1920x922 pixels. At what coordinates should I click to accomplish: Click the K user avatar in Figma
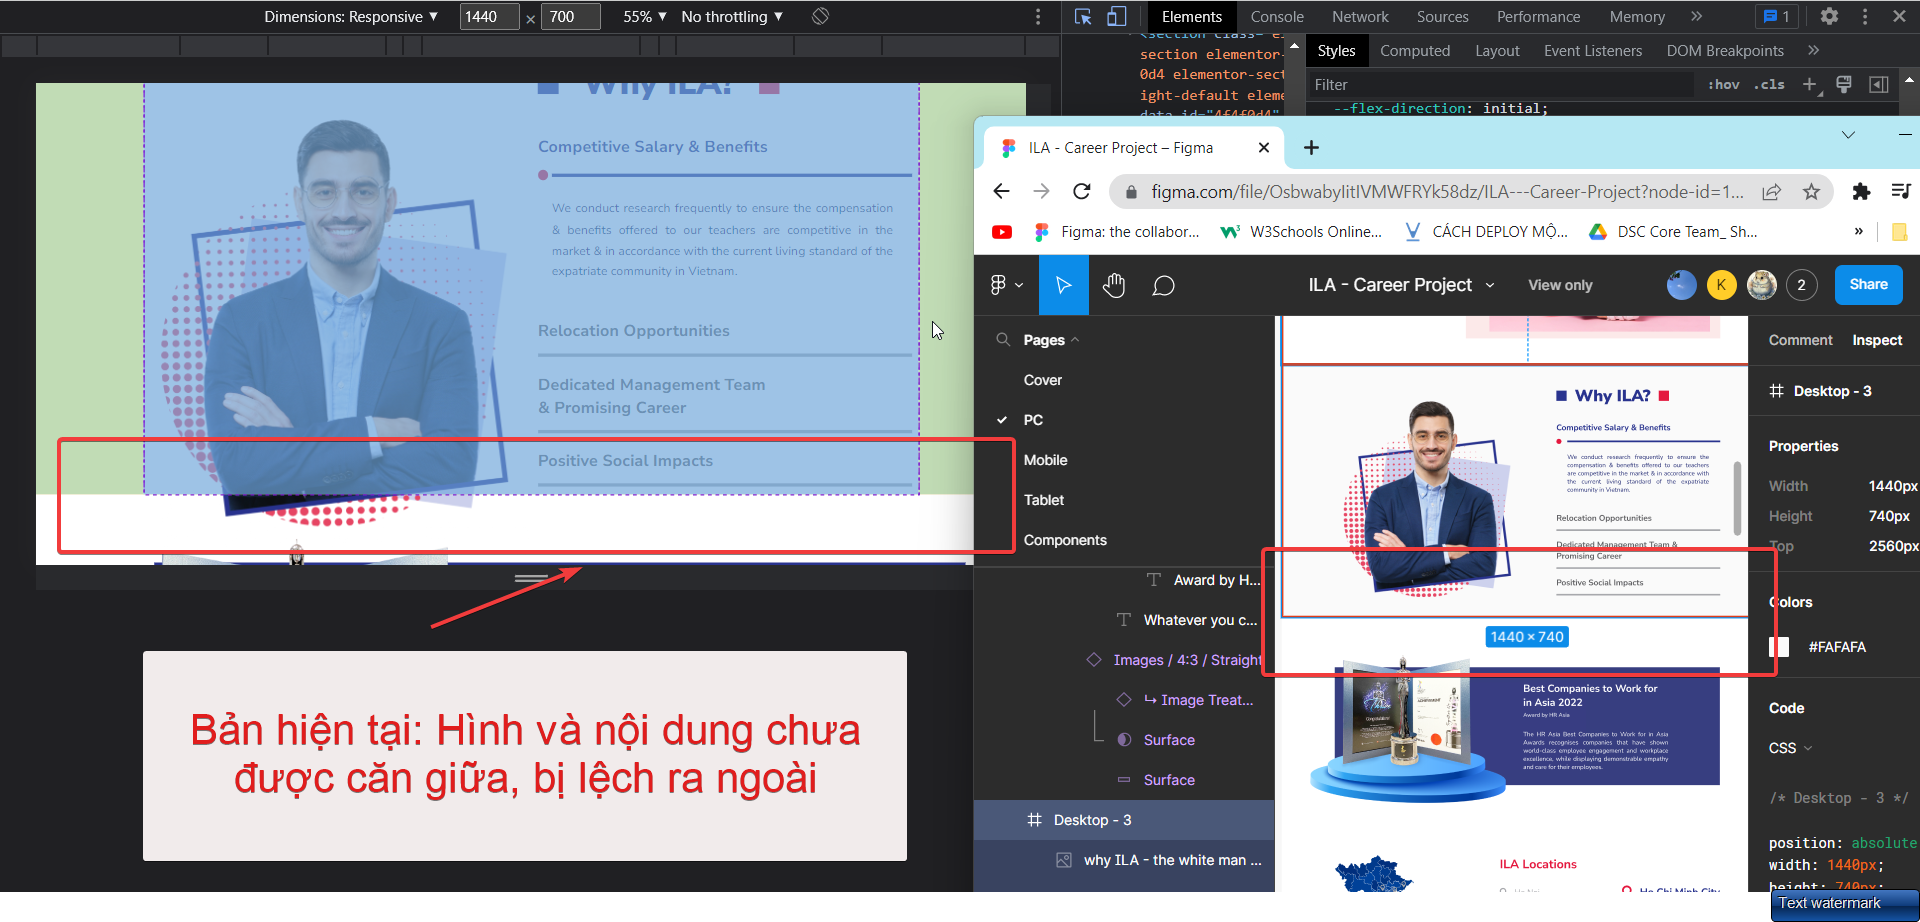tap(1721, 285)
